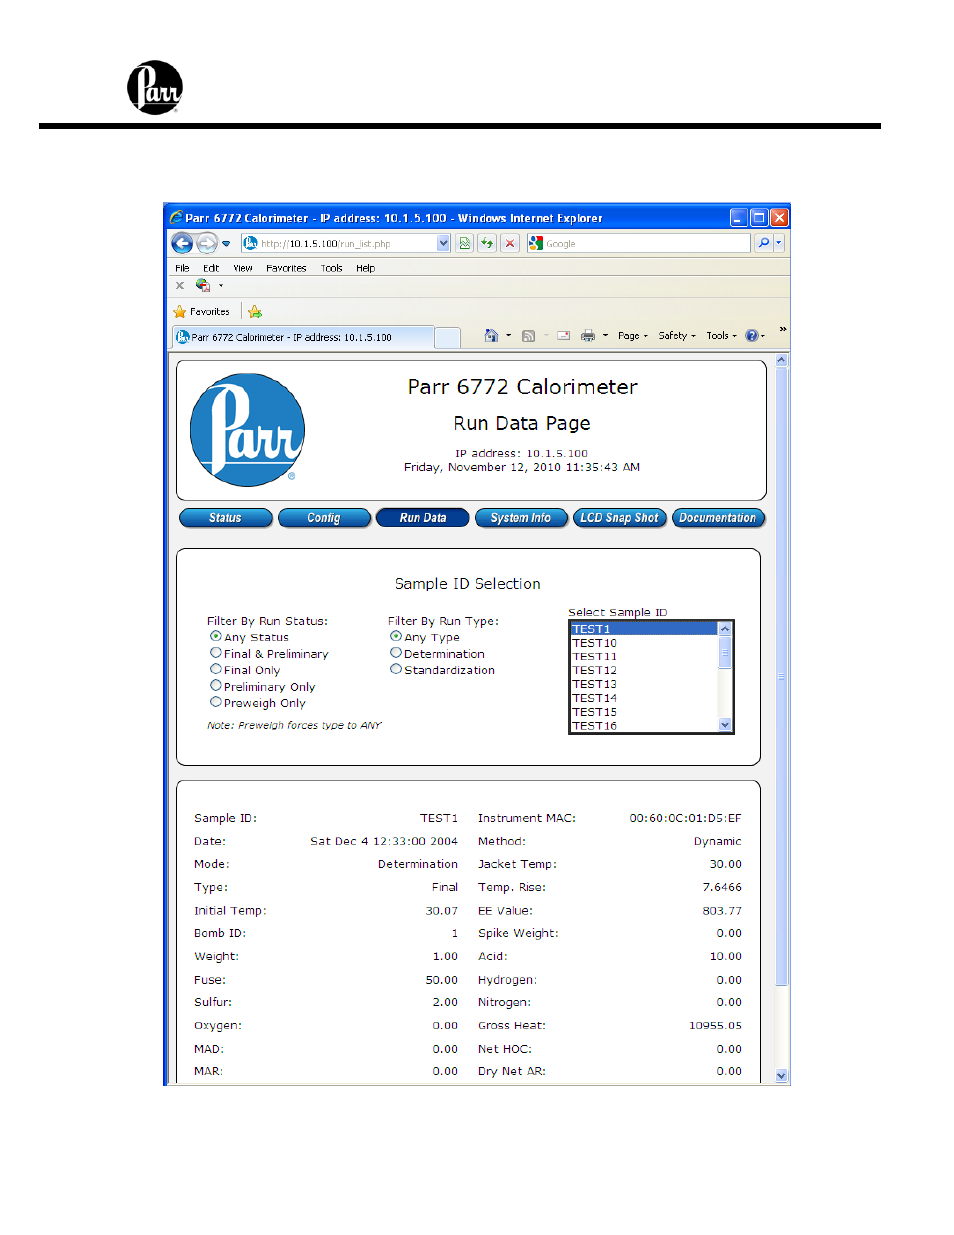Refresh the page with green arrows icon
This screenshot has width=954, height=1235.
(x=487, y=243)
